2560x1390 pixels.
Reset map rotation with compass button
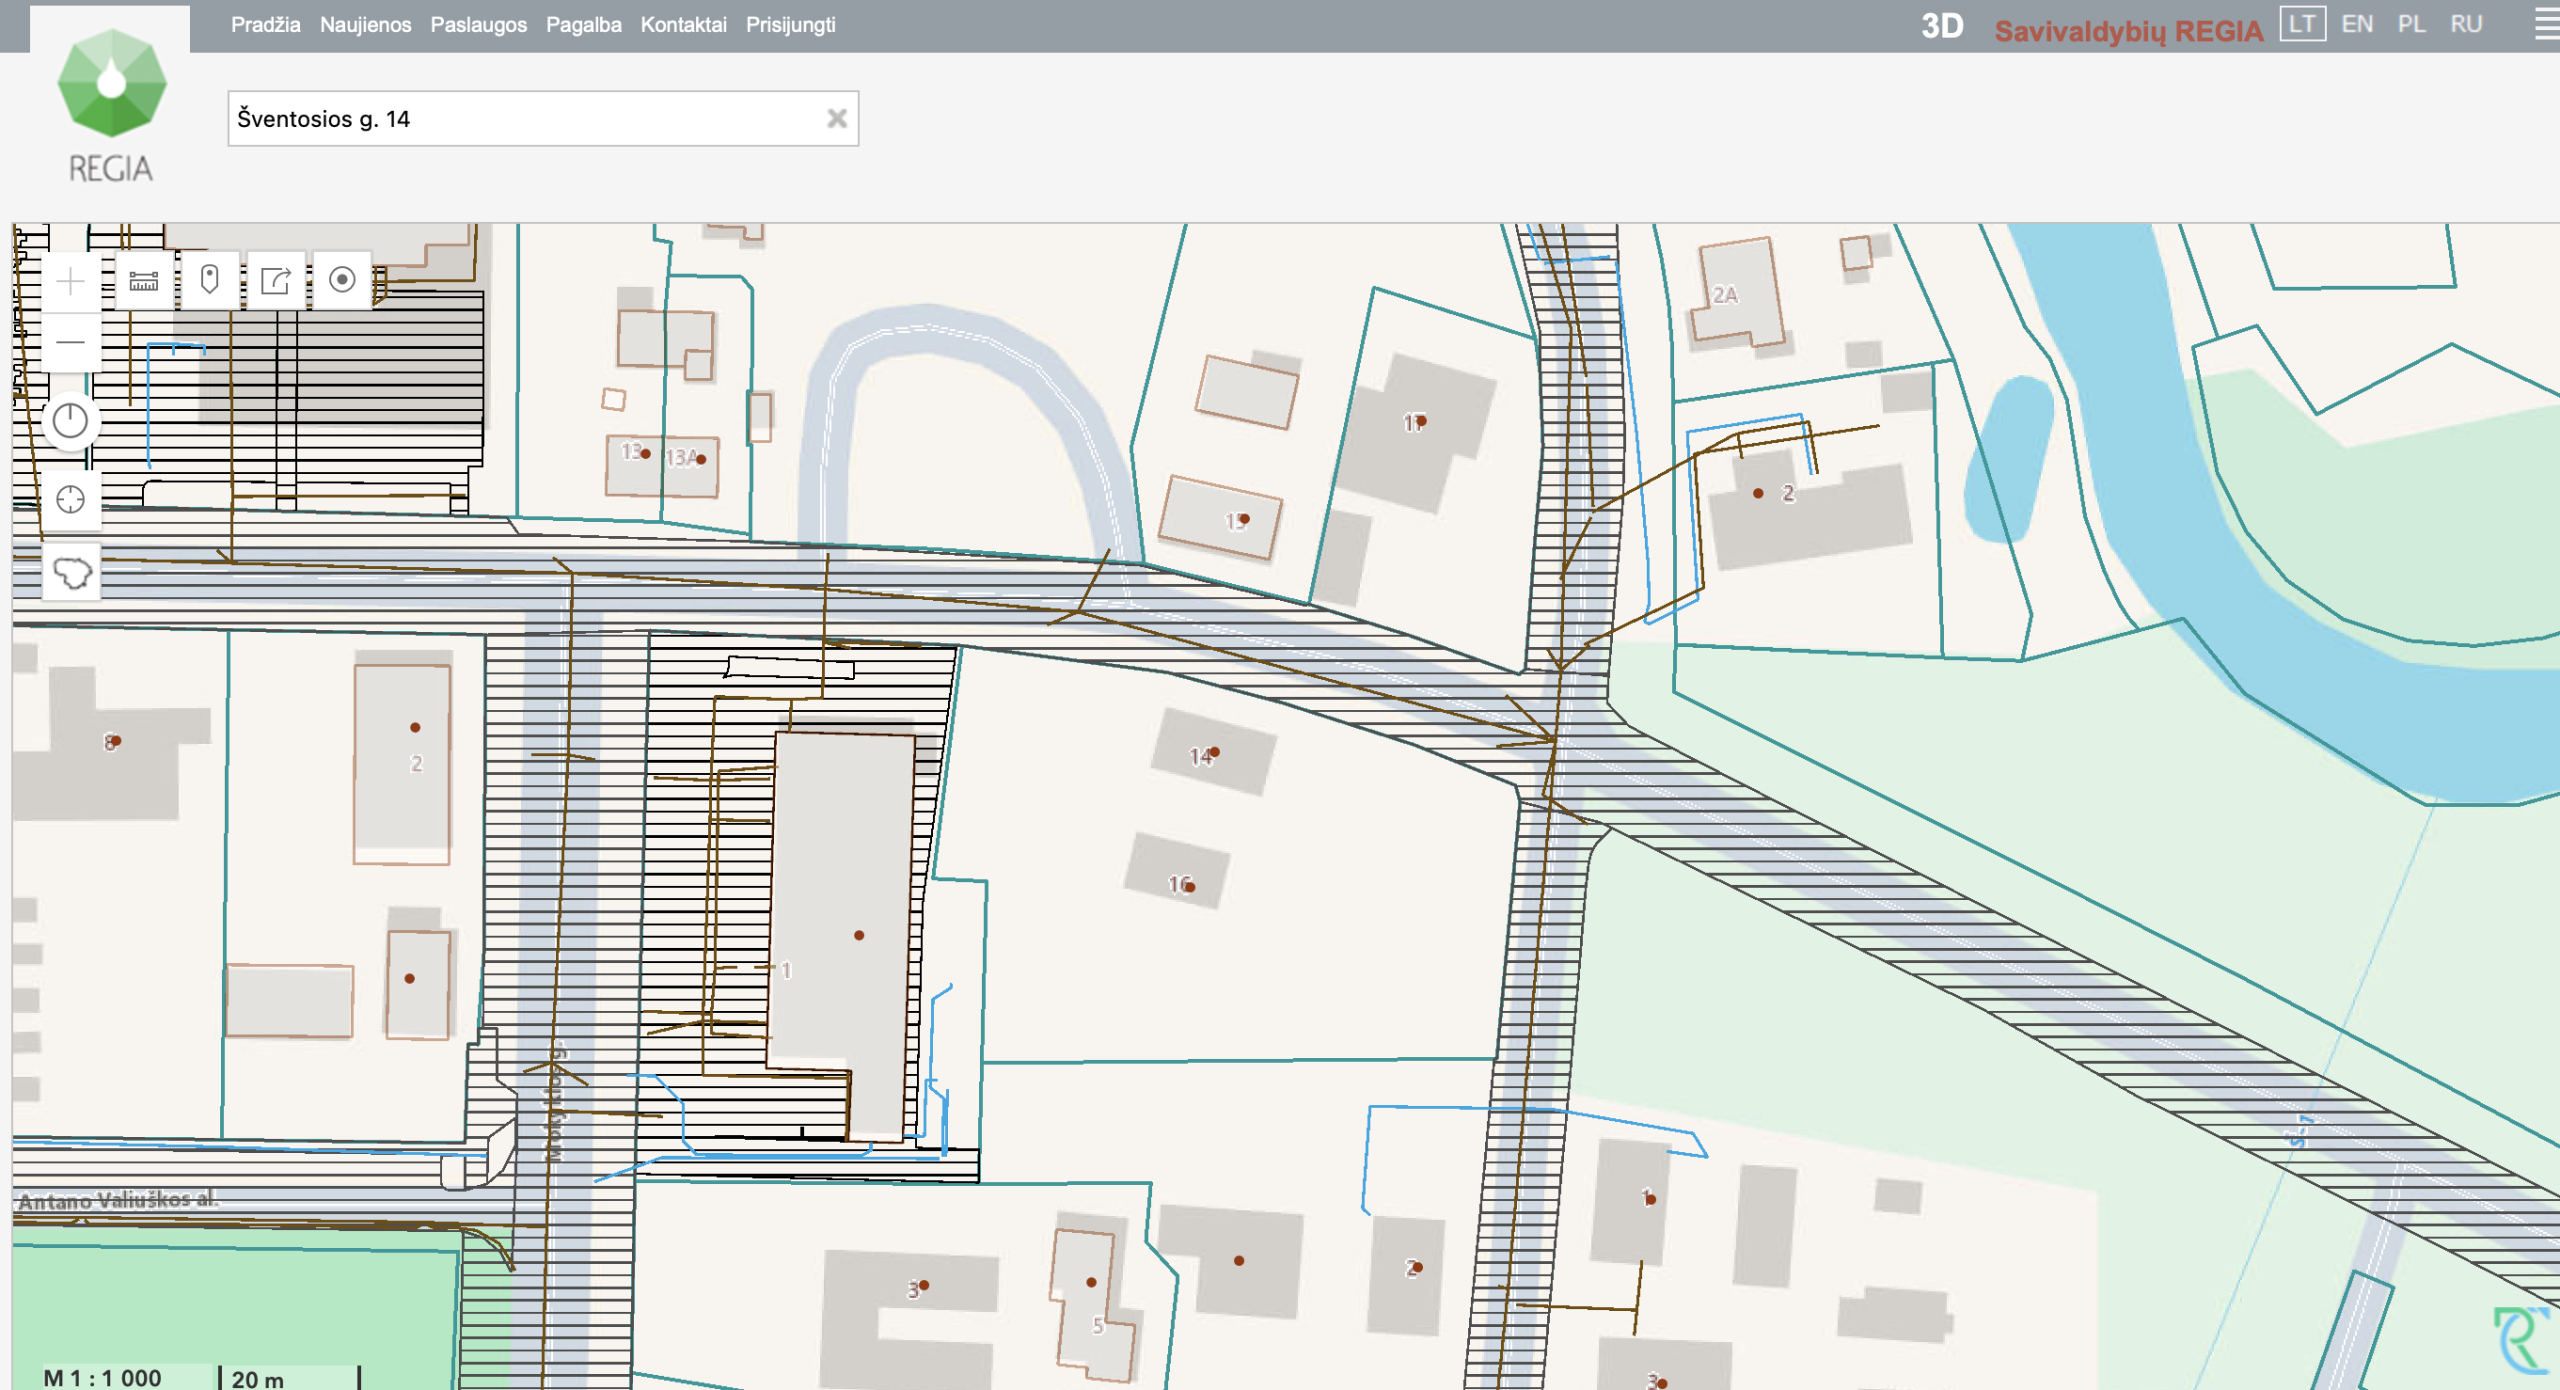[70, 421]
